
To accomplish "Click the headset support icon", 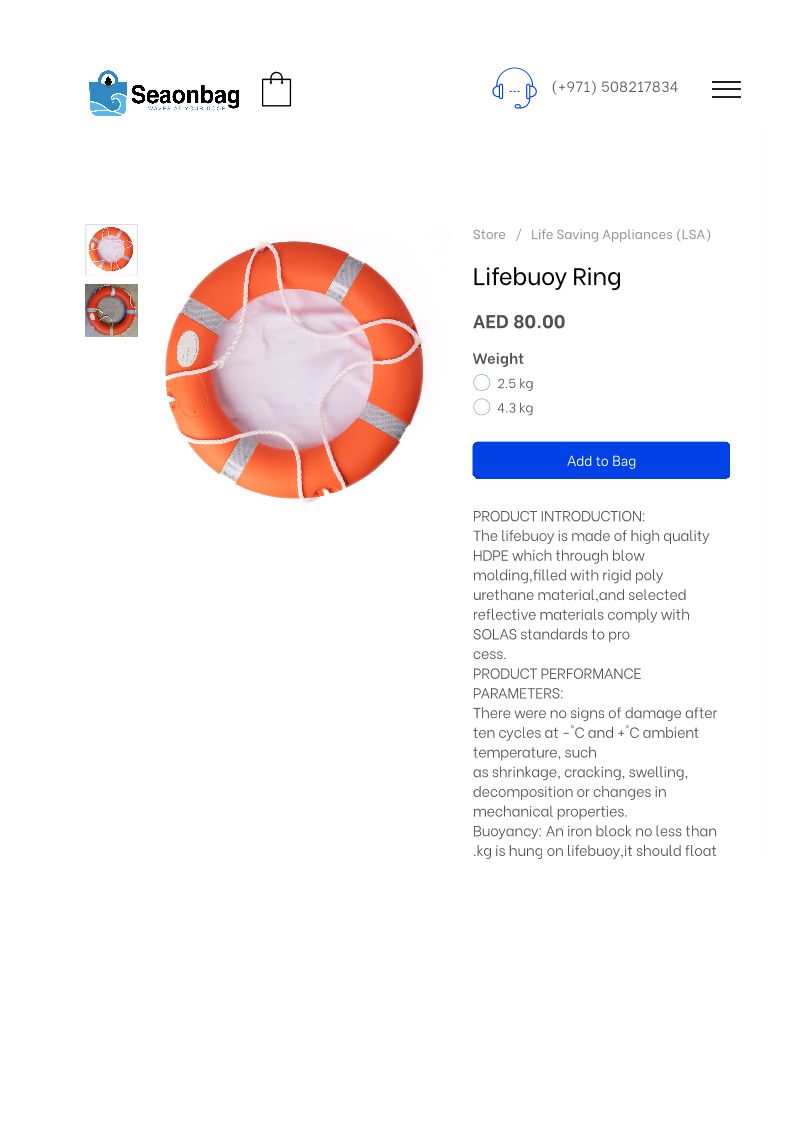I will coord(514,88).
